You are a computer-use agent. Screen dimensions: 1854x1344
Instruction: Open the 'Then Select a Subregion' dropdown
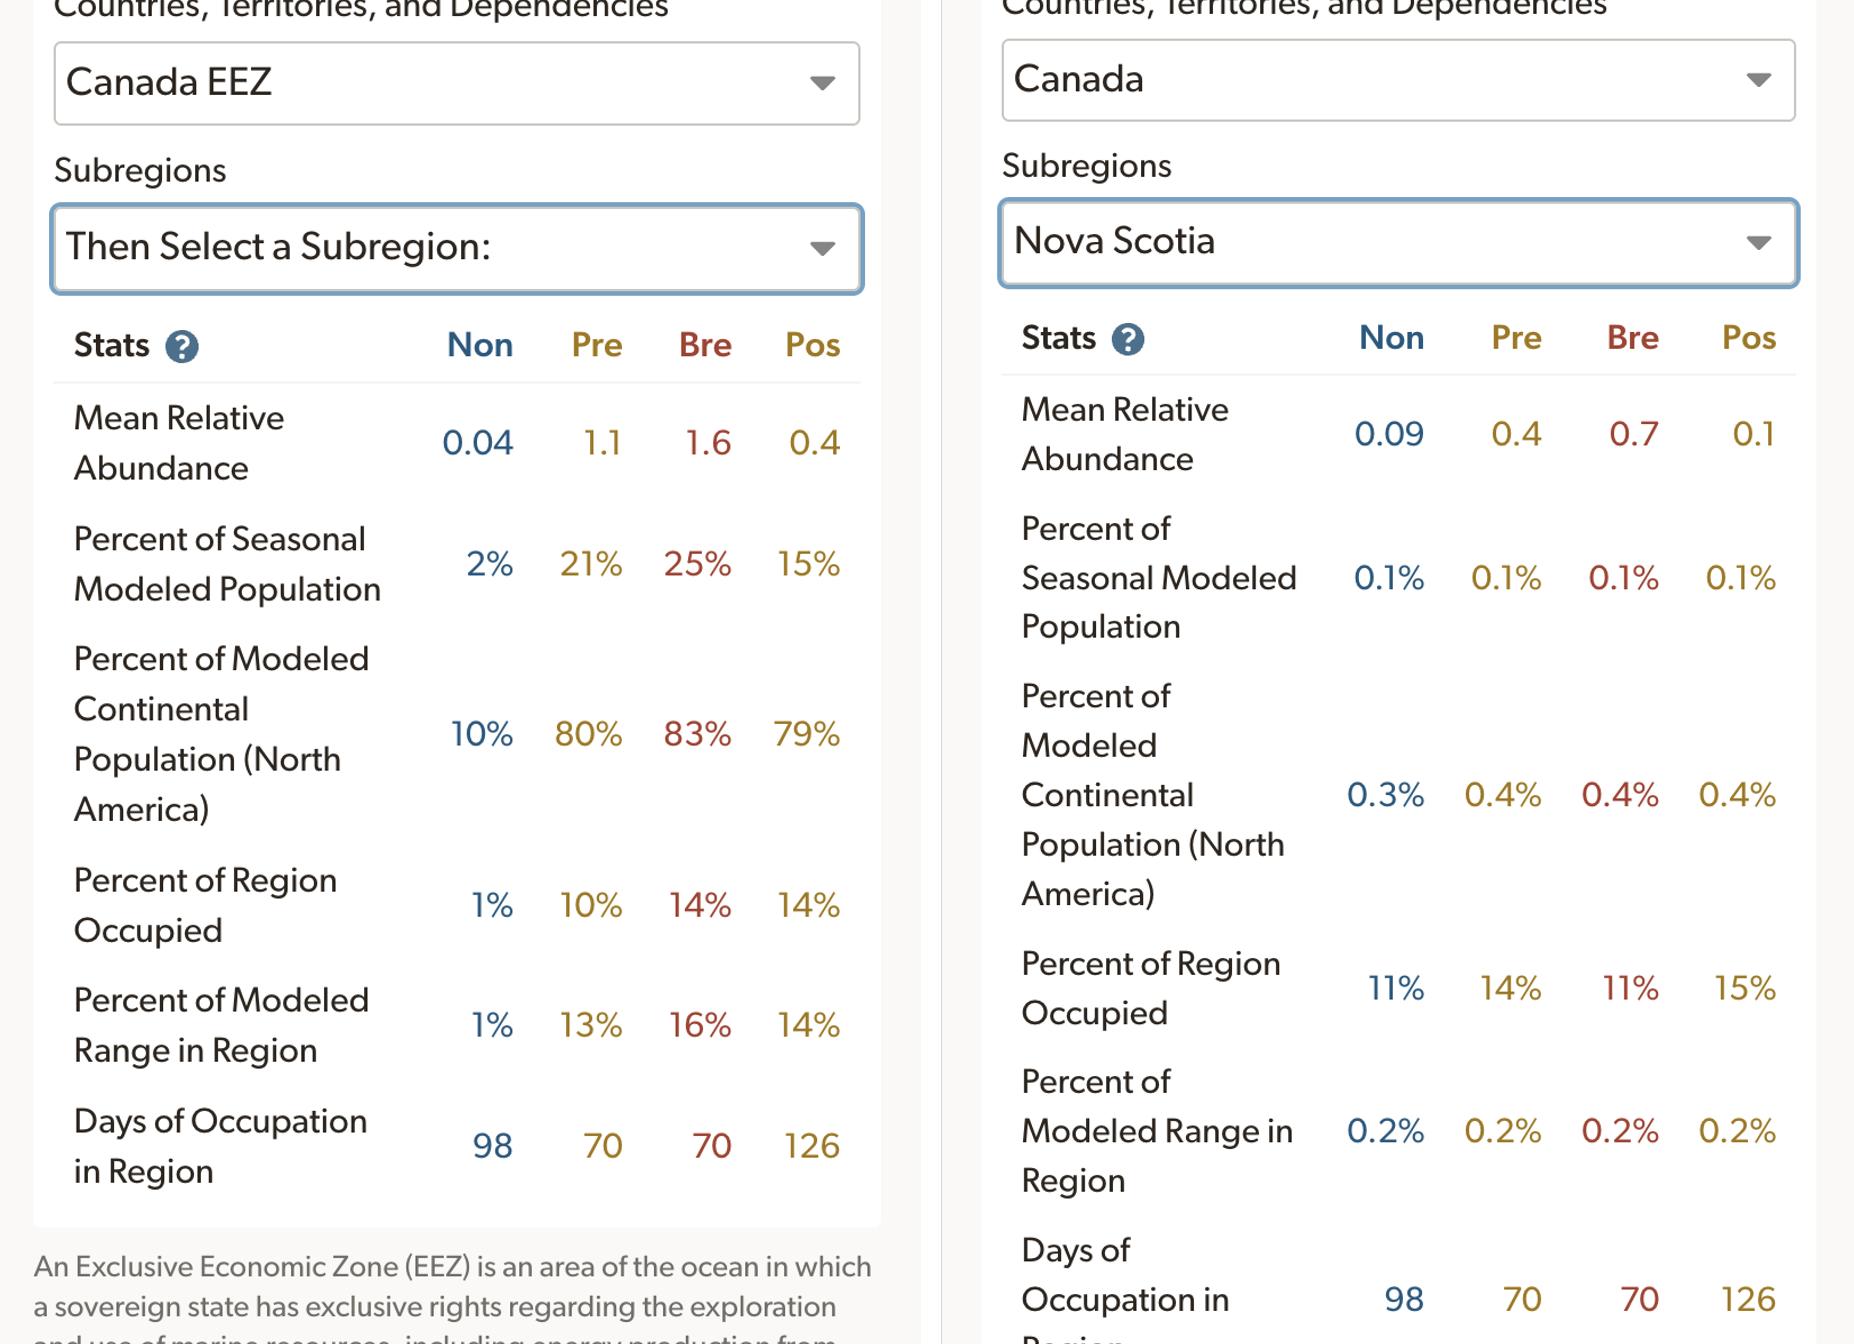[456, 248]
